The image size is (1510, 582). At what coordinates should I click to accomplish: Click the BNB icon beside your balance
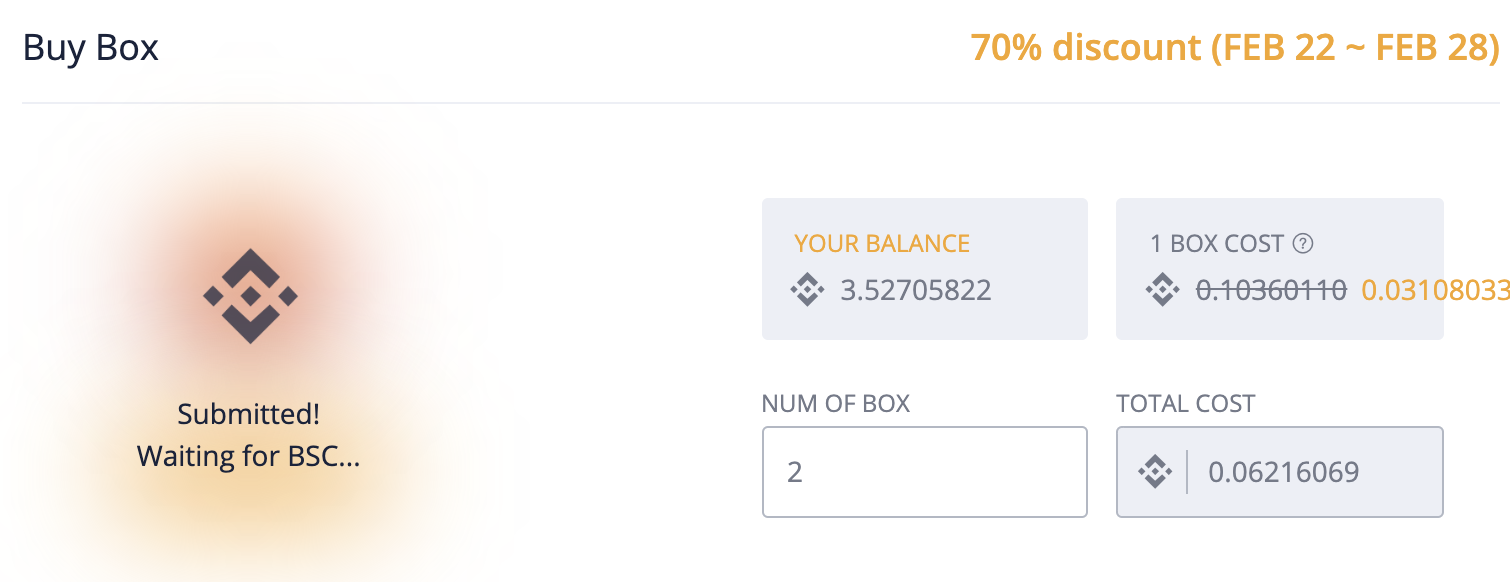point(807,291)
